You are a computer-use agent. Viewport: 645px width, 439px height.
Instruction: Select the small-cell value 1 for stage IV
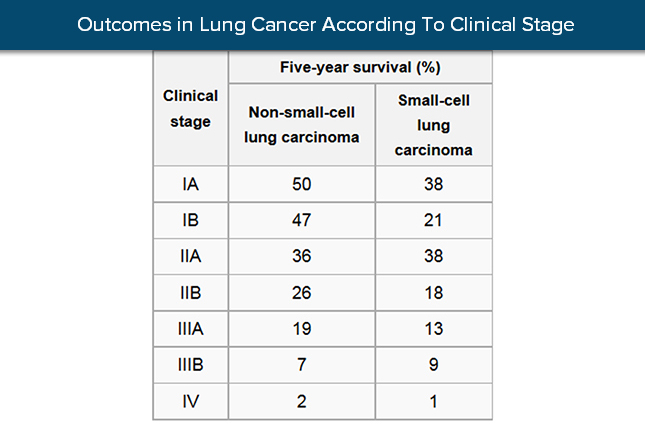pos(433,401)
